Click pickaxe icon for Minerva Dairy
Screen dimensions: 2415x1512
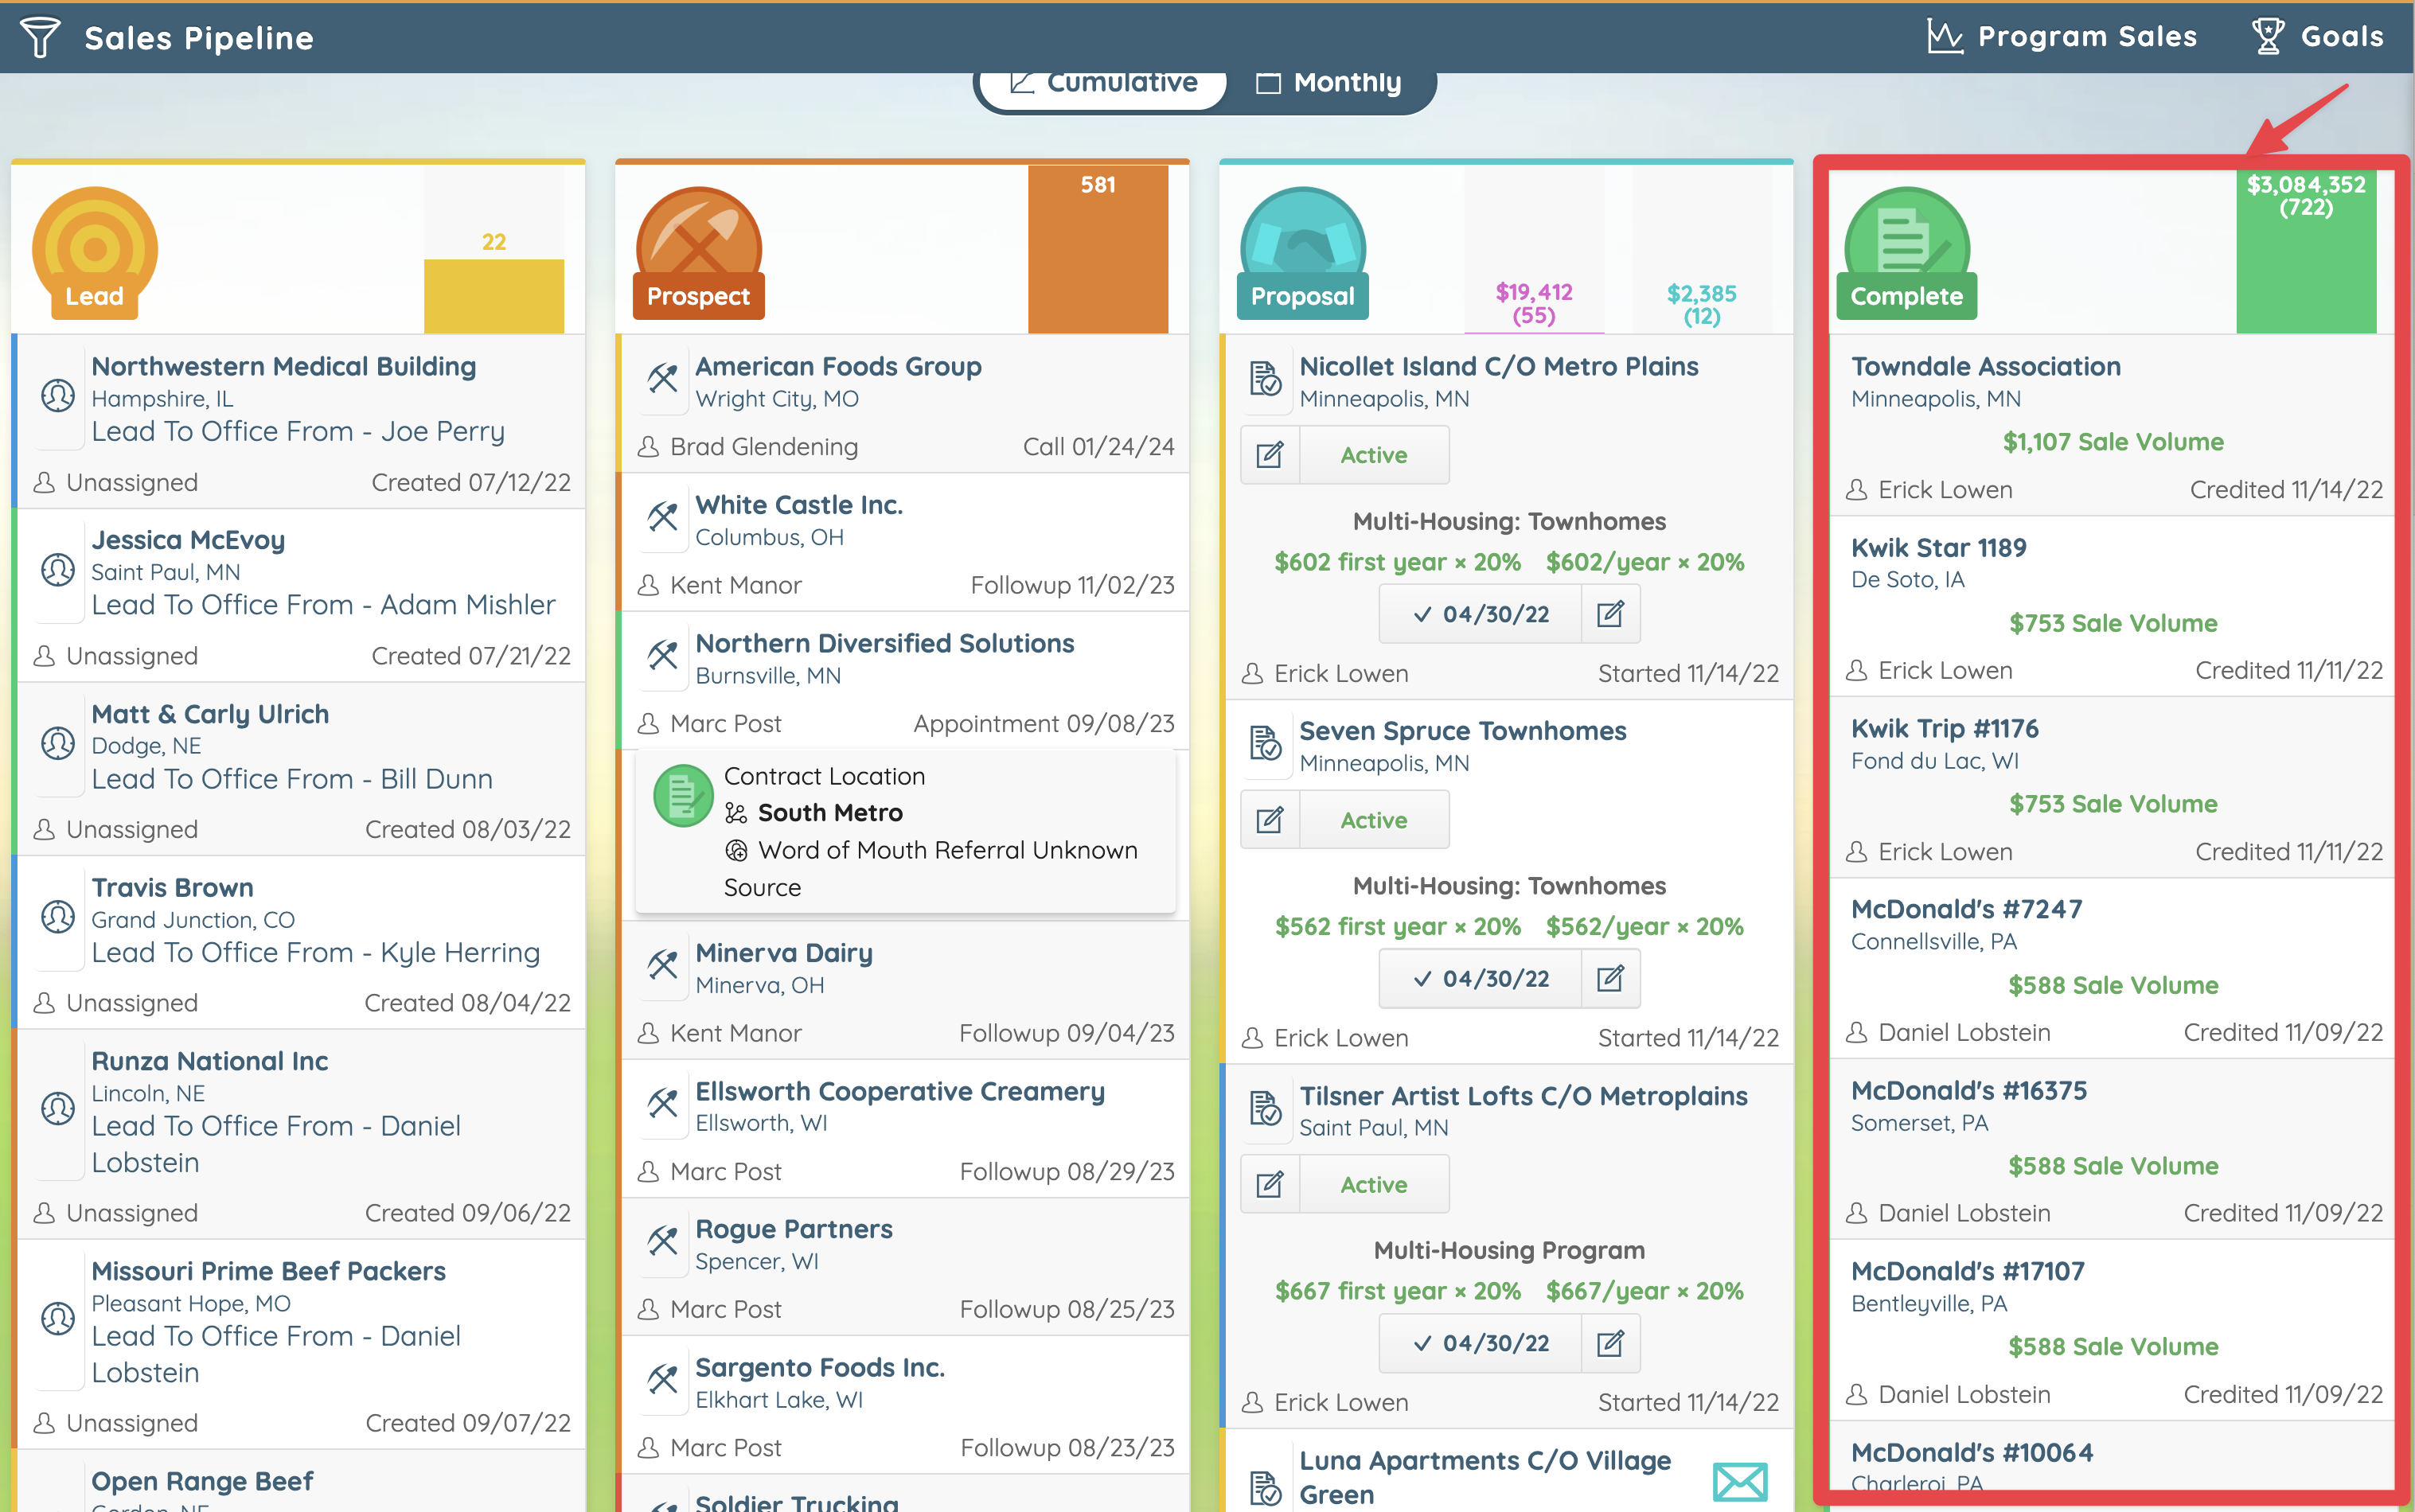click(662, 966)
